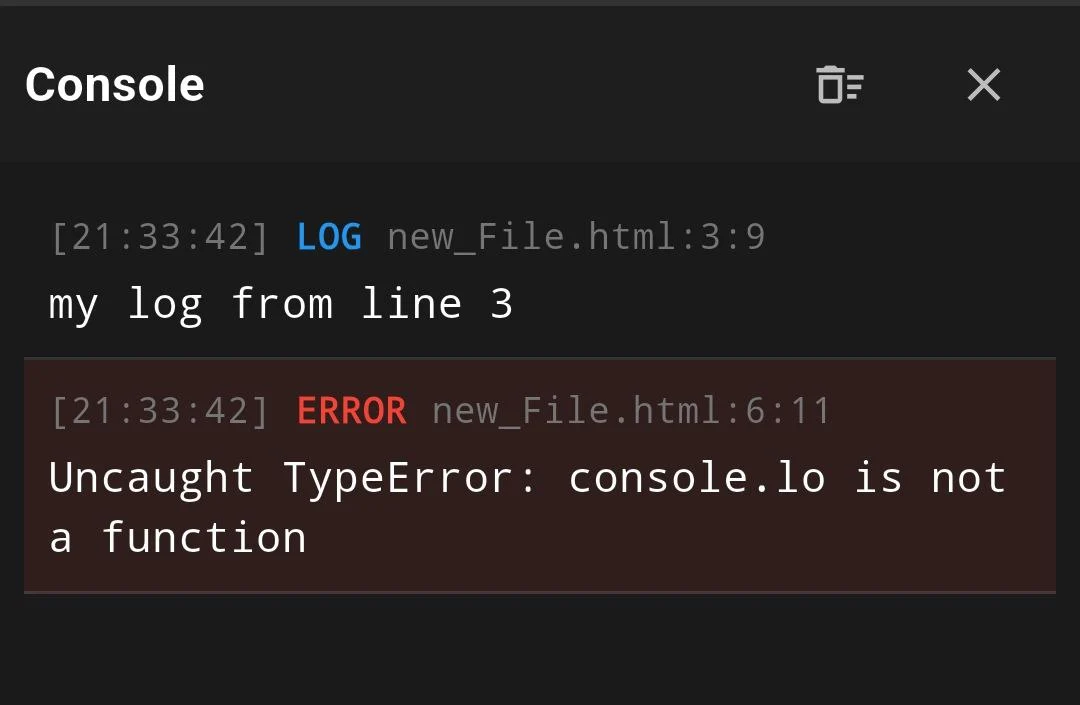
Task: Click the ERROR indicator on the TypeError entry
Action: (x=352, y=410)
